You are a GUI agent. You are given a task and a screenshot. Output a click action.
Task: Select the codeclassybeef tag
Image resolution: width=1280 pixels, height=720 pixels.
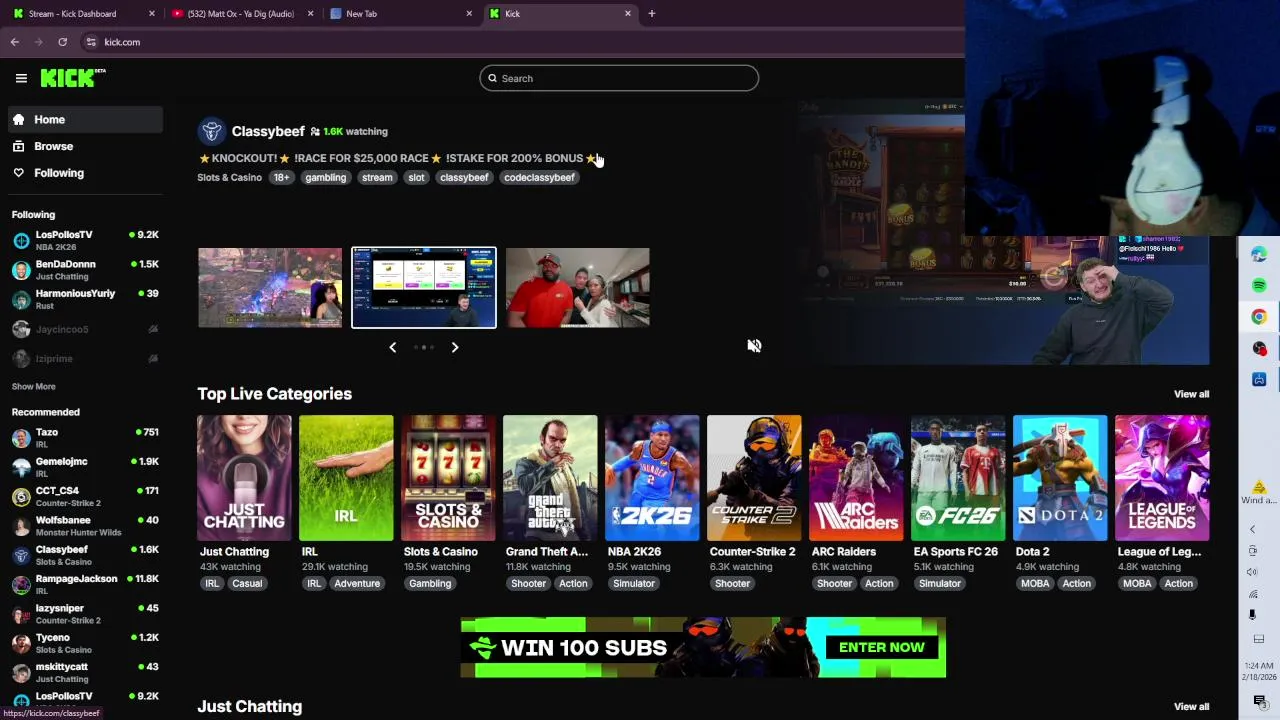pyautogui.click(x=539, y=177)
